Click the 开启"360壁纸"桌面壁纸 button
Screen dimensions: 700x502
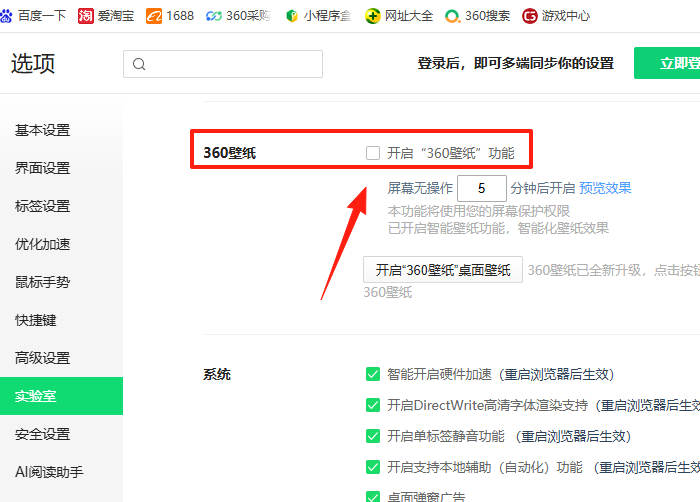[443, 270]
